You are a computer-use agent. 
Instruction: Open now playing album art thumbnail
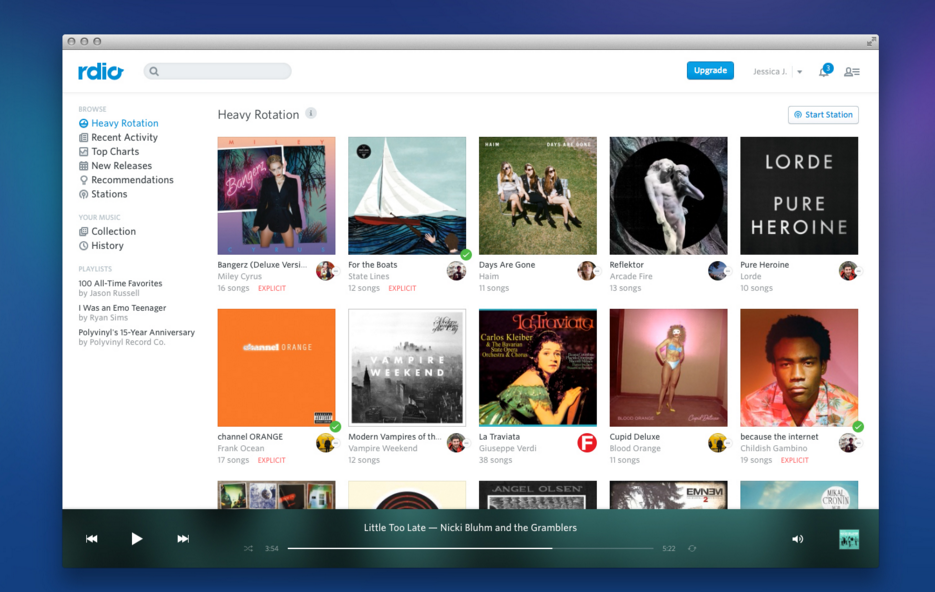click(x=849, y=539)
